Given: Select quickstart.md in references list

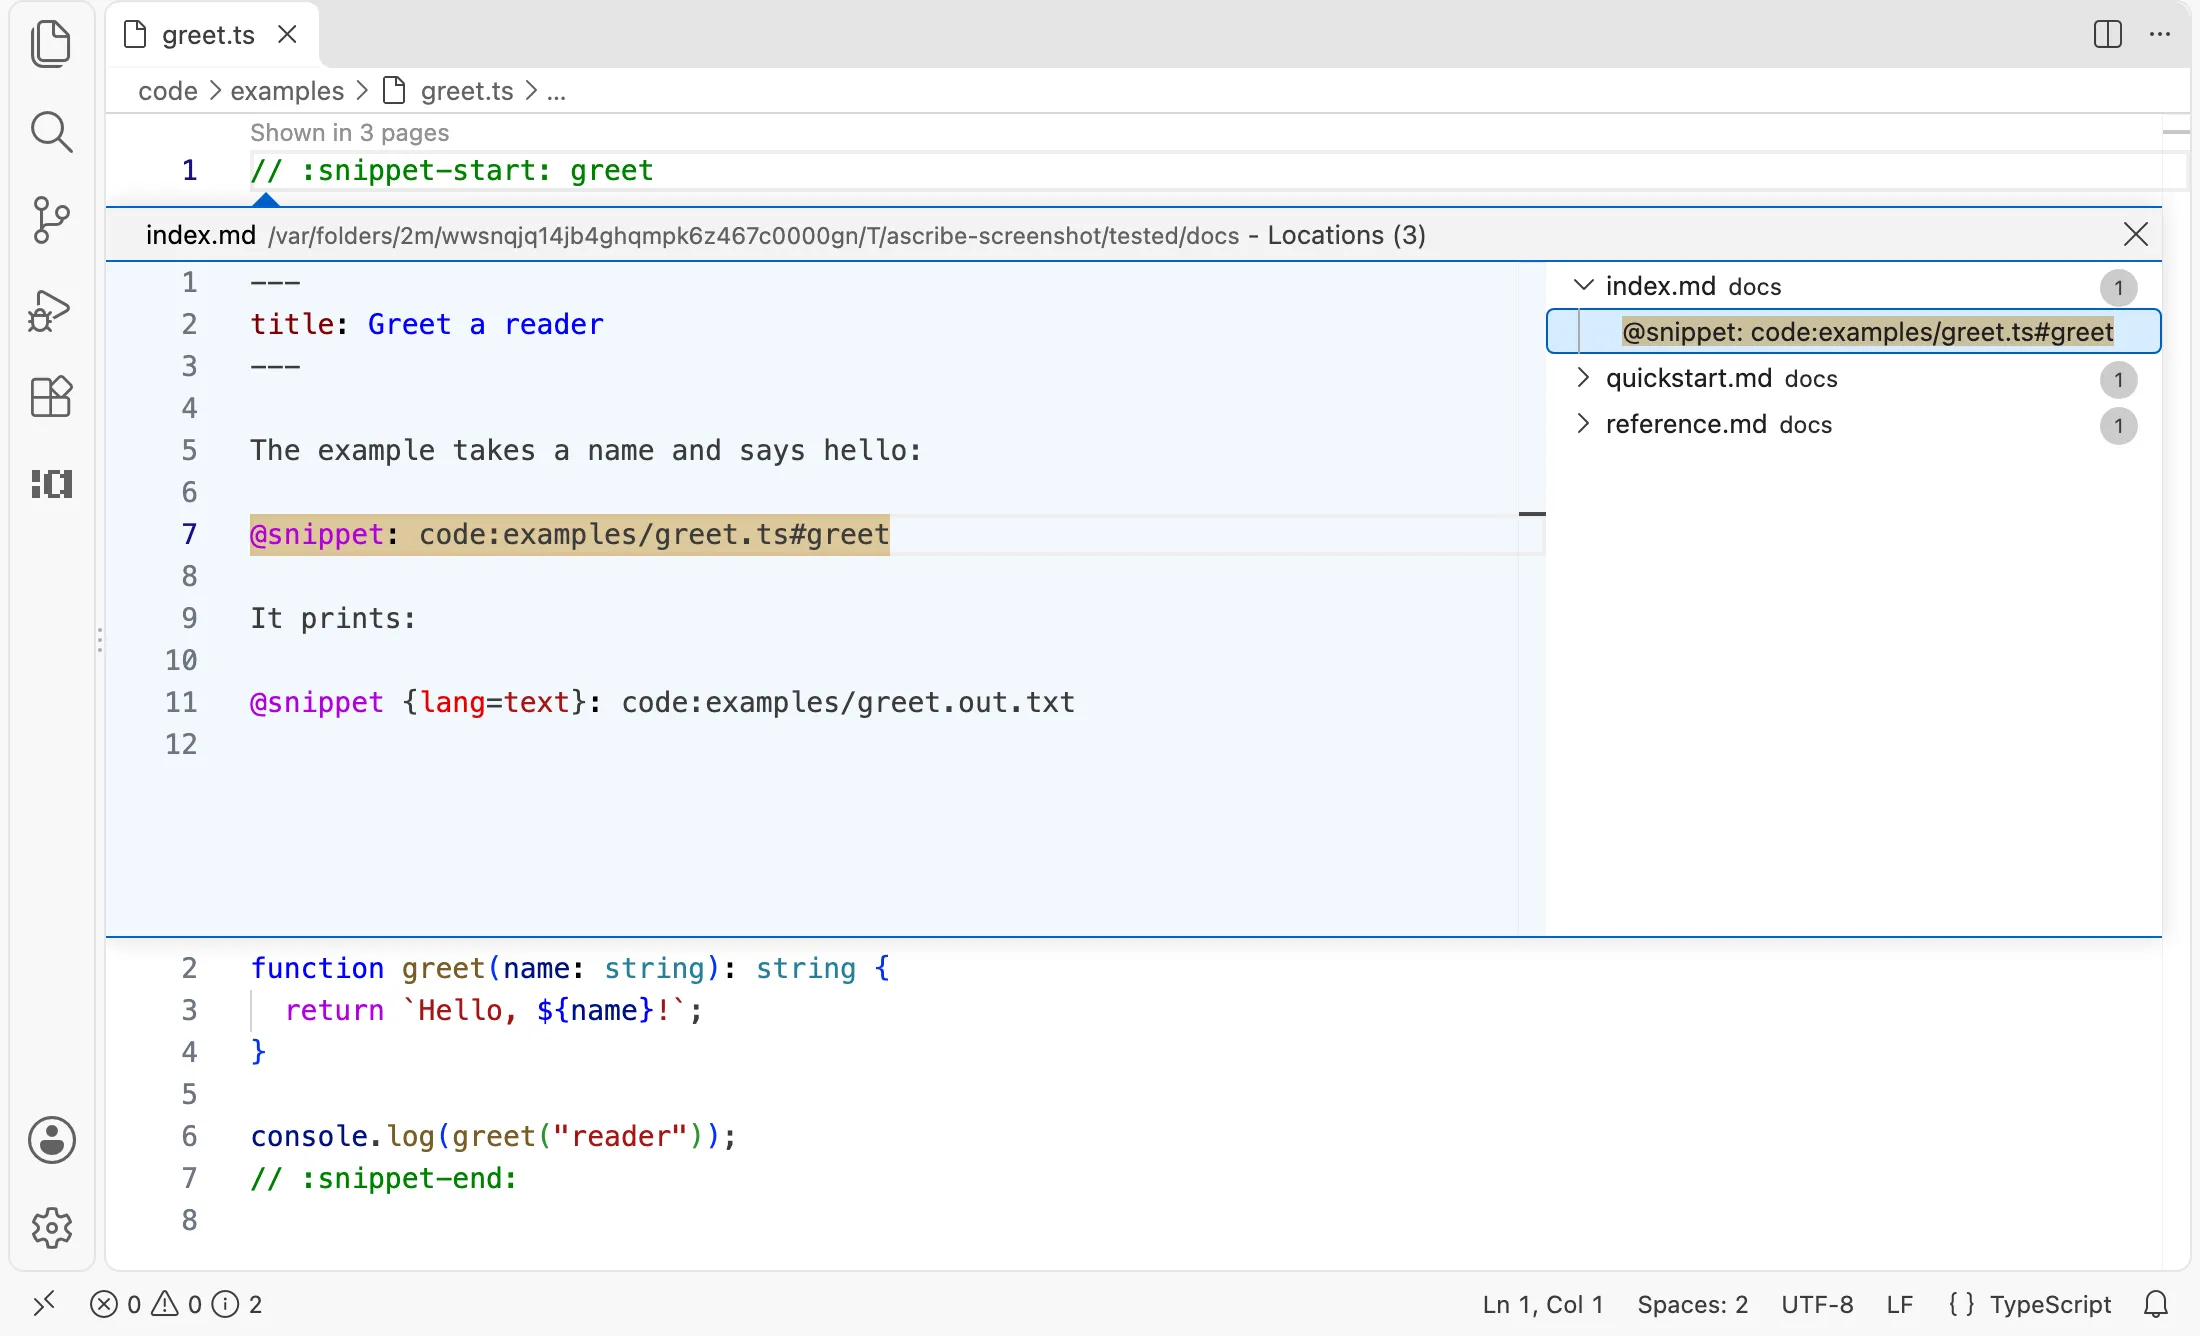Looking at the screenshot, I should click(1854, 378).
